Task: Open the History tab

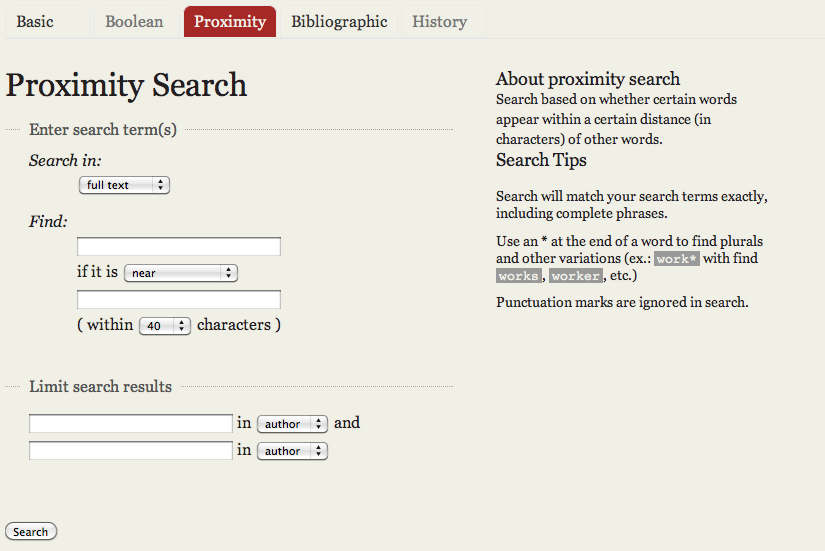Action: (x=444, y=22)
